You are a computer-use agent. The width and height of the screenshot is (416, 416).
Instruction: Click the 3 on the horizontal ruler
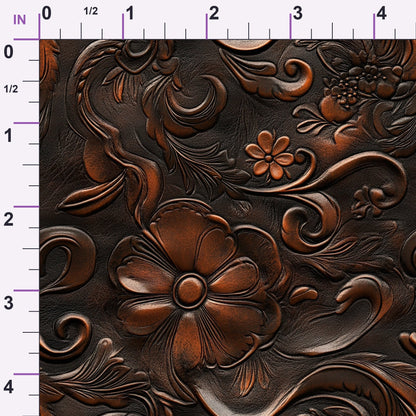pyautogui.click(x=298, y=13)
